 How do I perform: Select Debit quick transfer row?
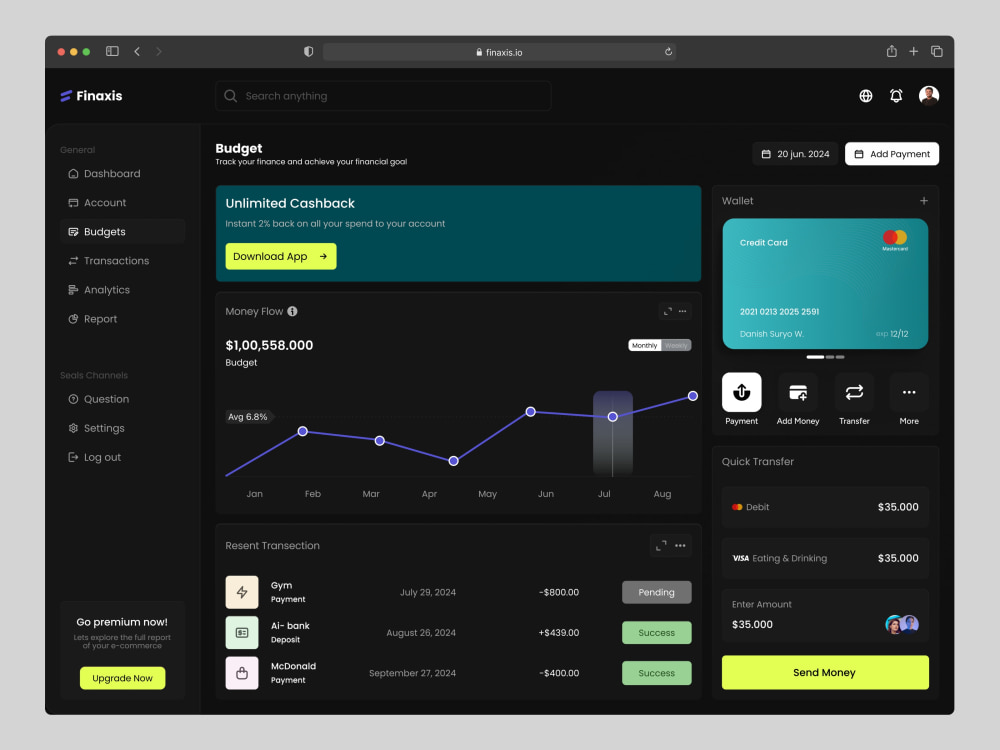825,507
